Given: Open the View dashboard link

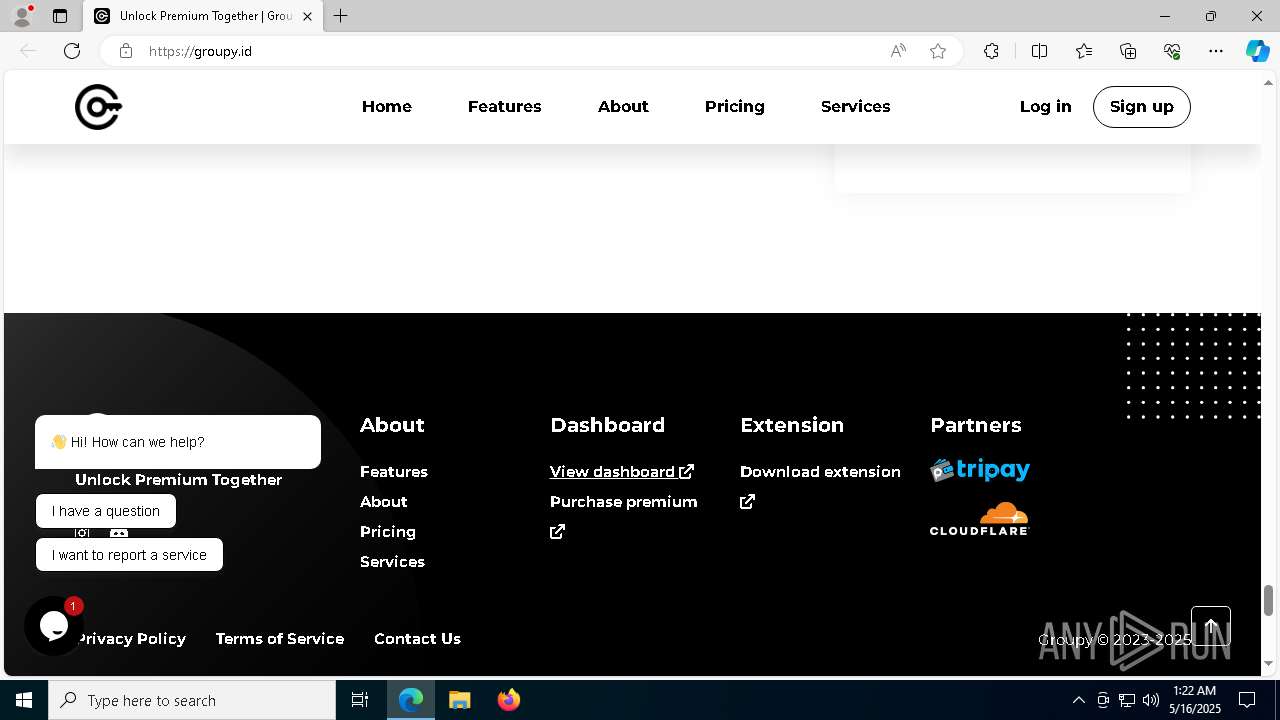Looking at the screenshot, I should (621, 471).
